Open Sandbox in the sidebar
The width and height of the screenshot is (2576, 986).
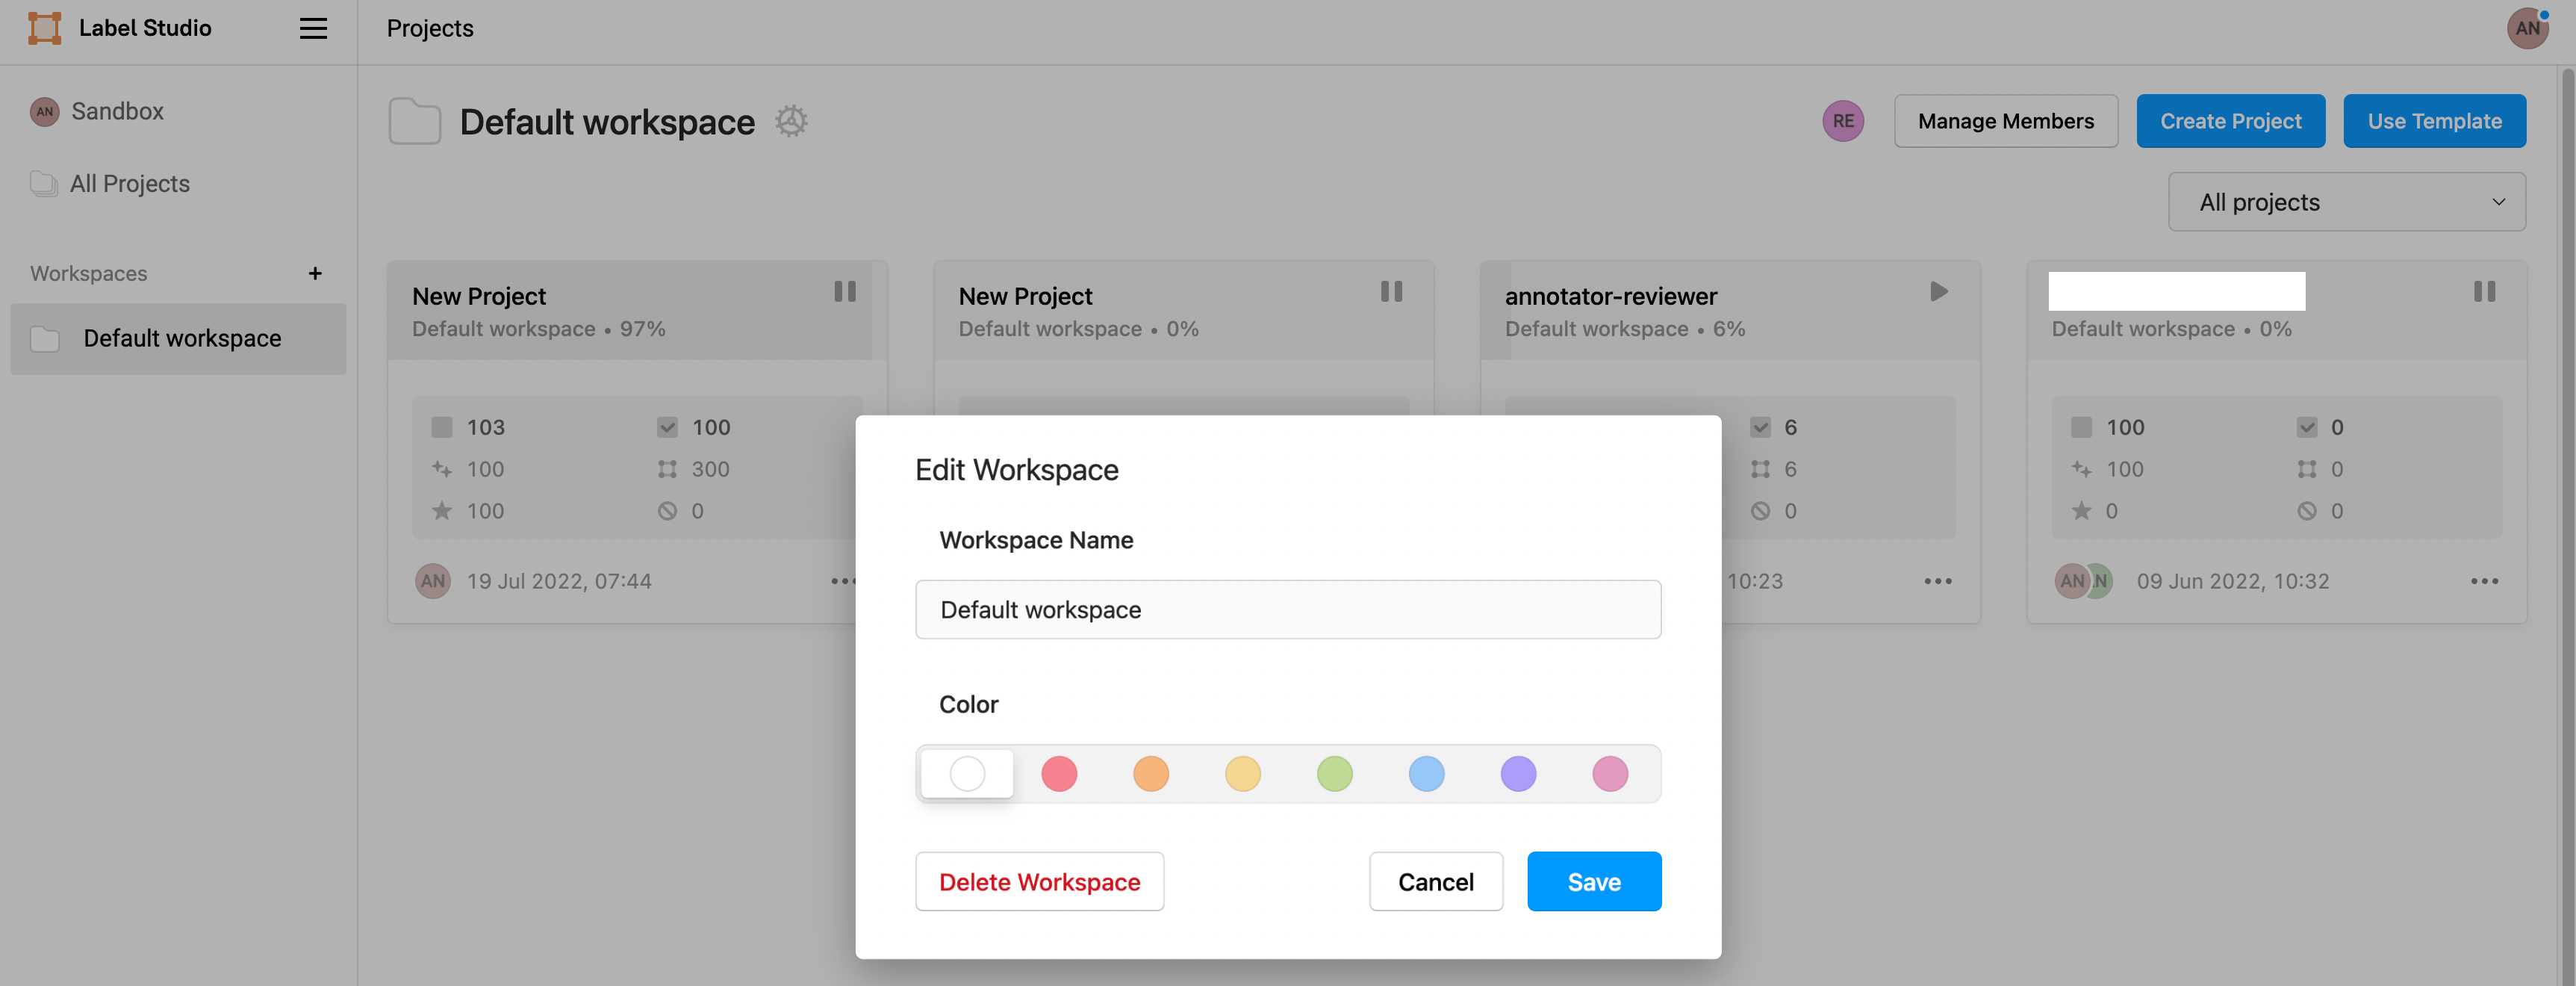pyautogui.click(x=117, y=111)
